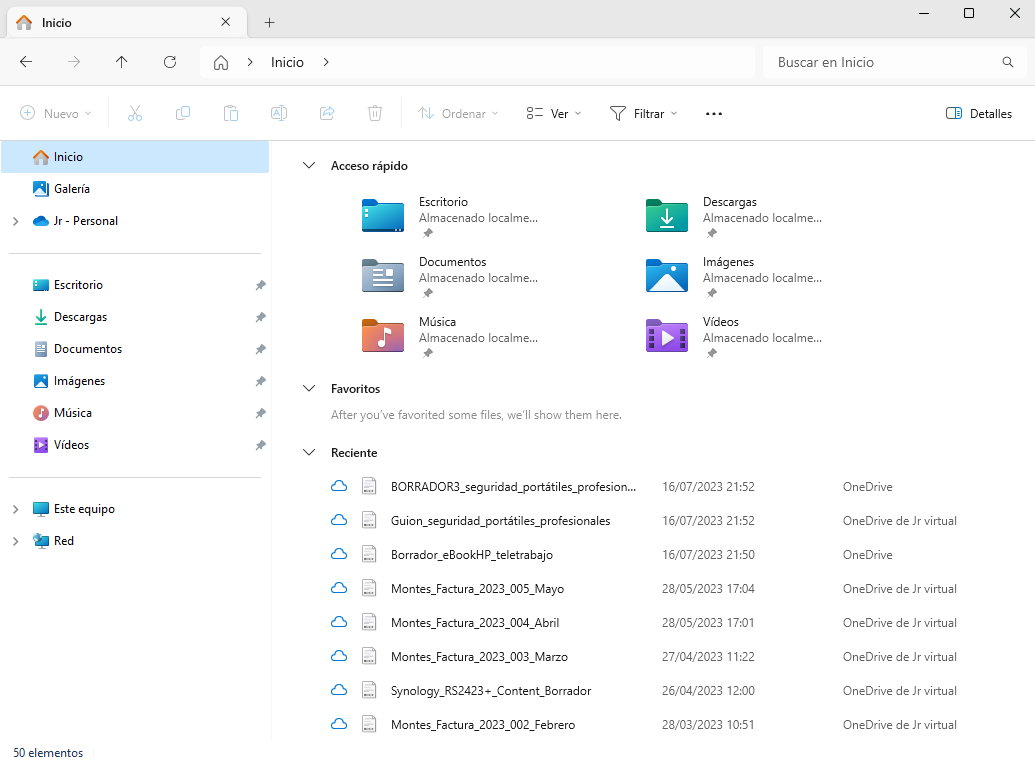The height and width of the screenshot is (761, 1035).
Task: Click the refresh icon in navigation bar
Action: click(x=170, y=62)
